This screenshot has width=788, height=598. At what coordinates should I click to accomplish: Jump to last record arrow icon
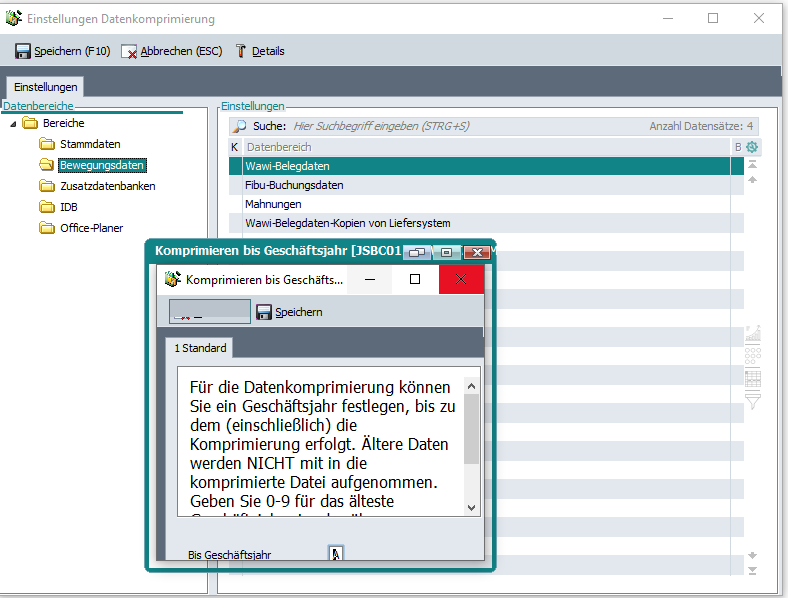pyautogui.click(x=752, y=570)
